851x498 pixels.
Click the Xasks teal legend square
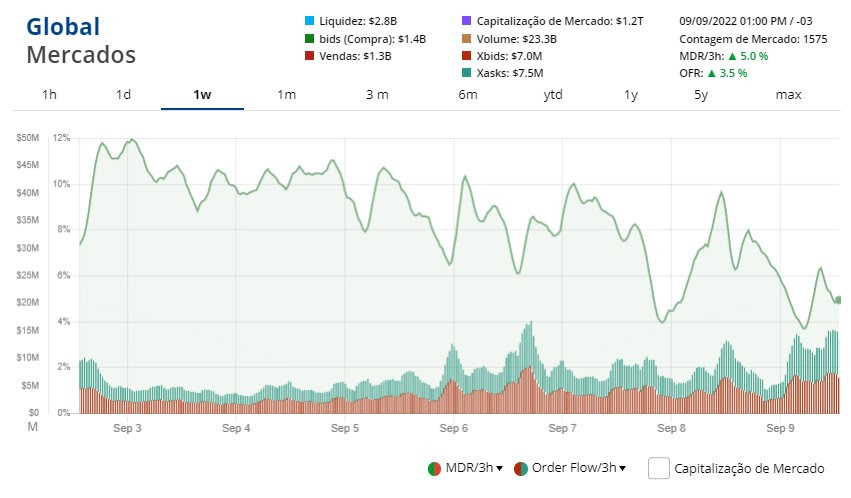[468, 73]
